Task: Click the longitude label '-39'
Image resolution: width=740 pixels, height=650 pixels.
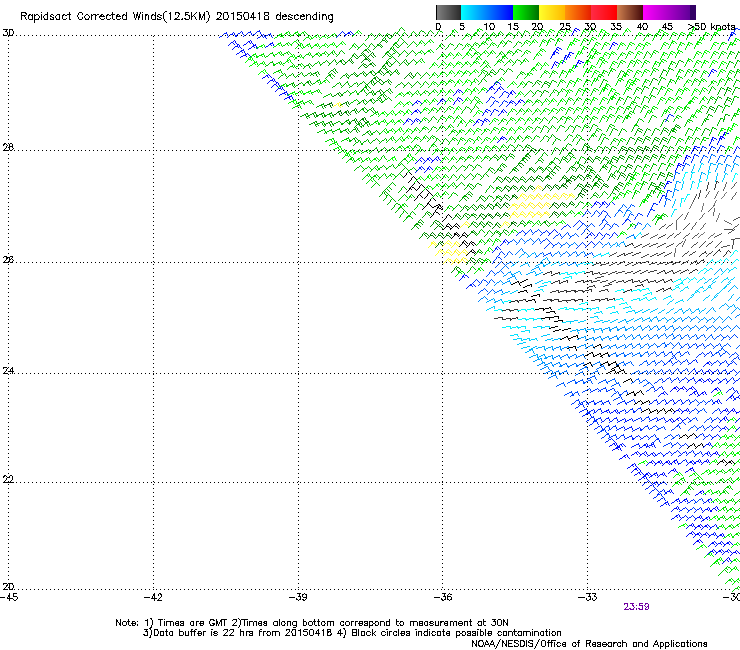Action: (298, 597)
